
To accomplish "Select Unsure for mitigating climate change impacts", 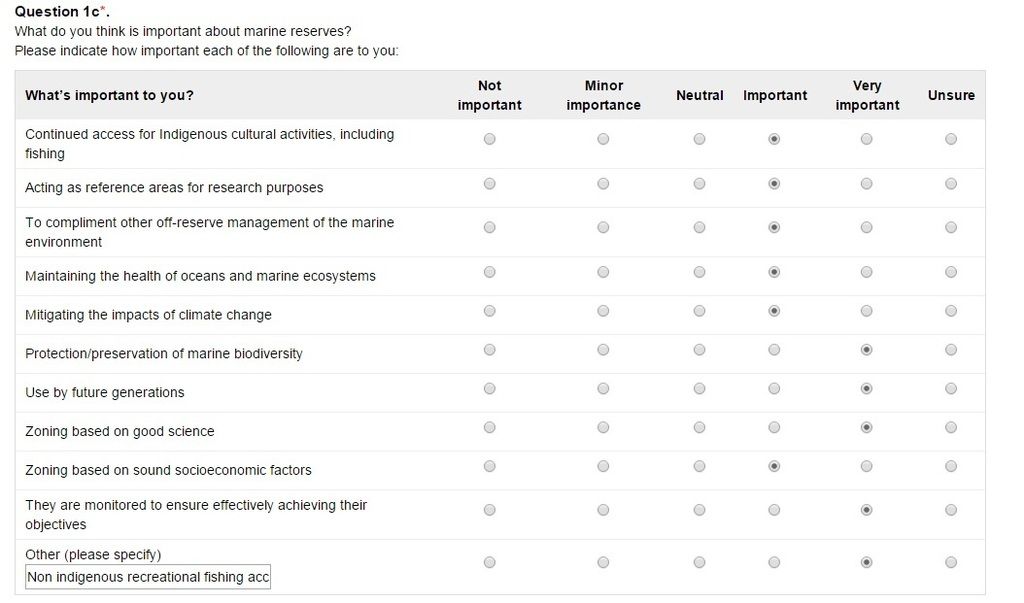I will (950, 311).
